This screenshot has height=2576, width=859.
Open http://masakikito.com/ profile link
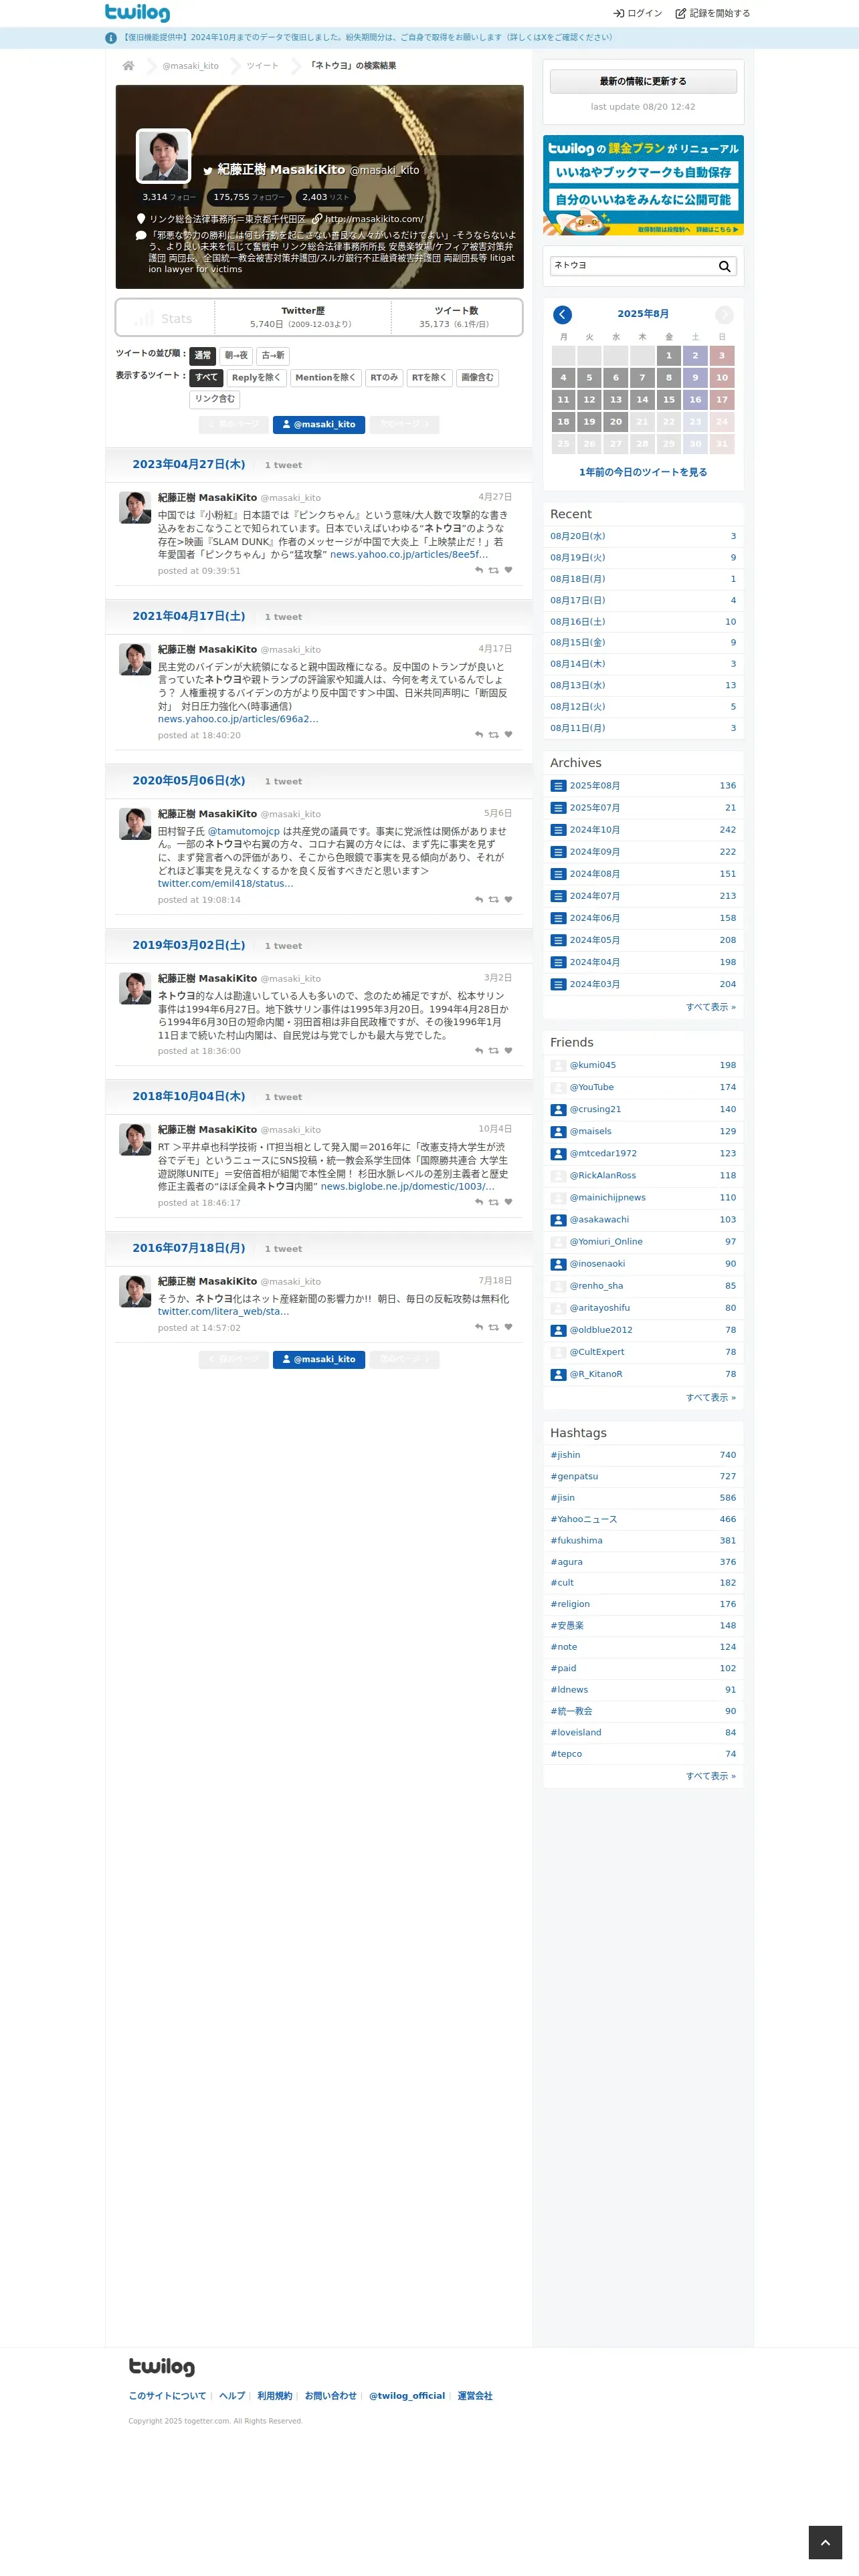(374, 219)
